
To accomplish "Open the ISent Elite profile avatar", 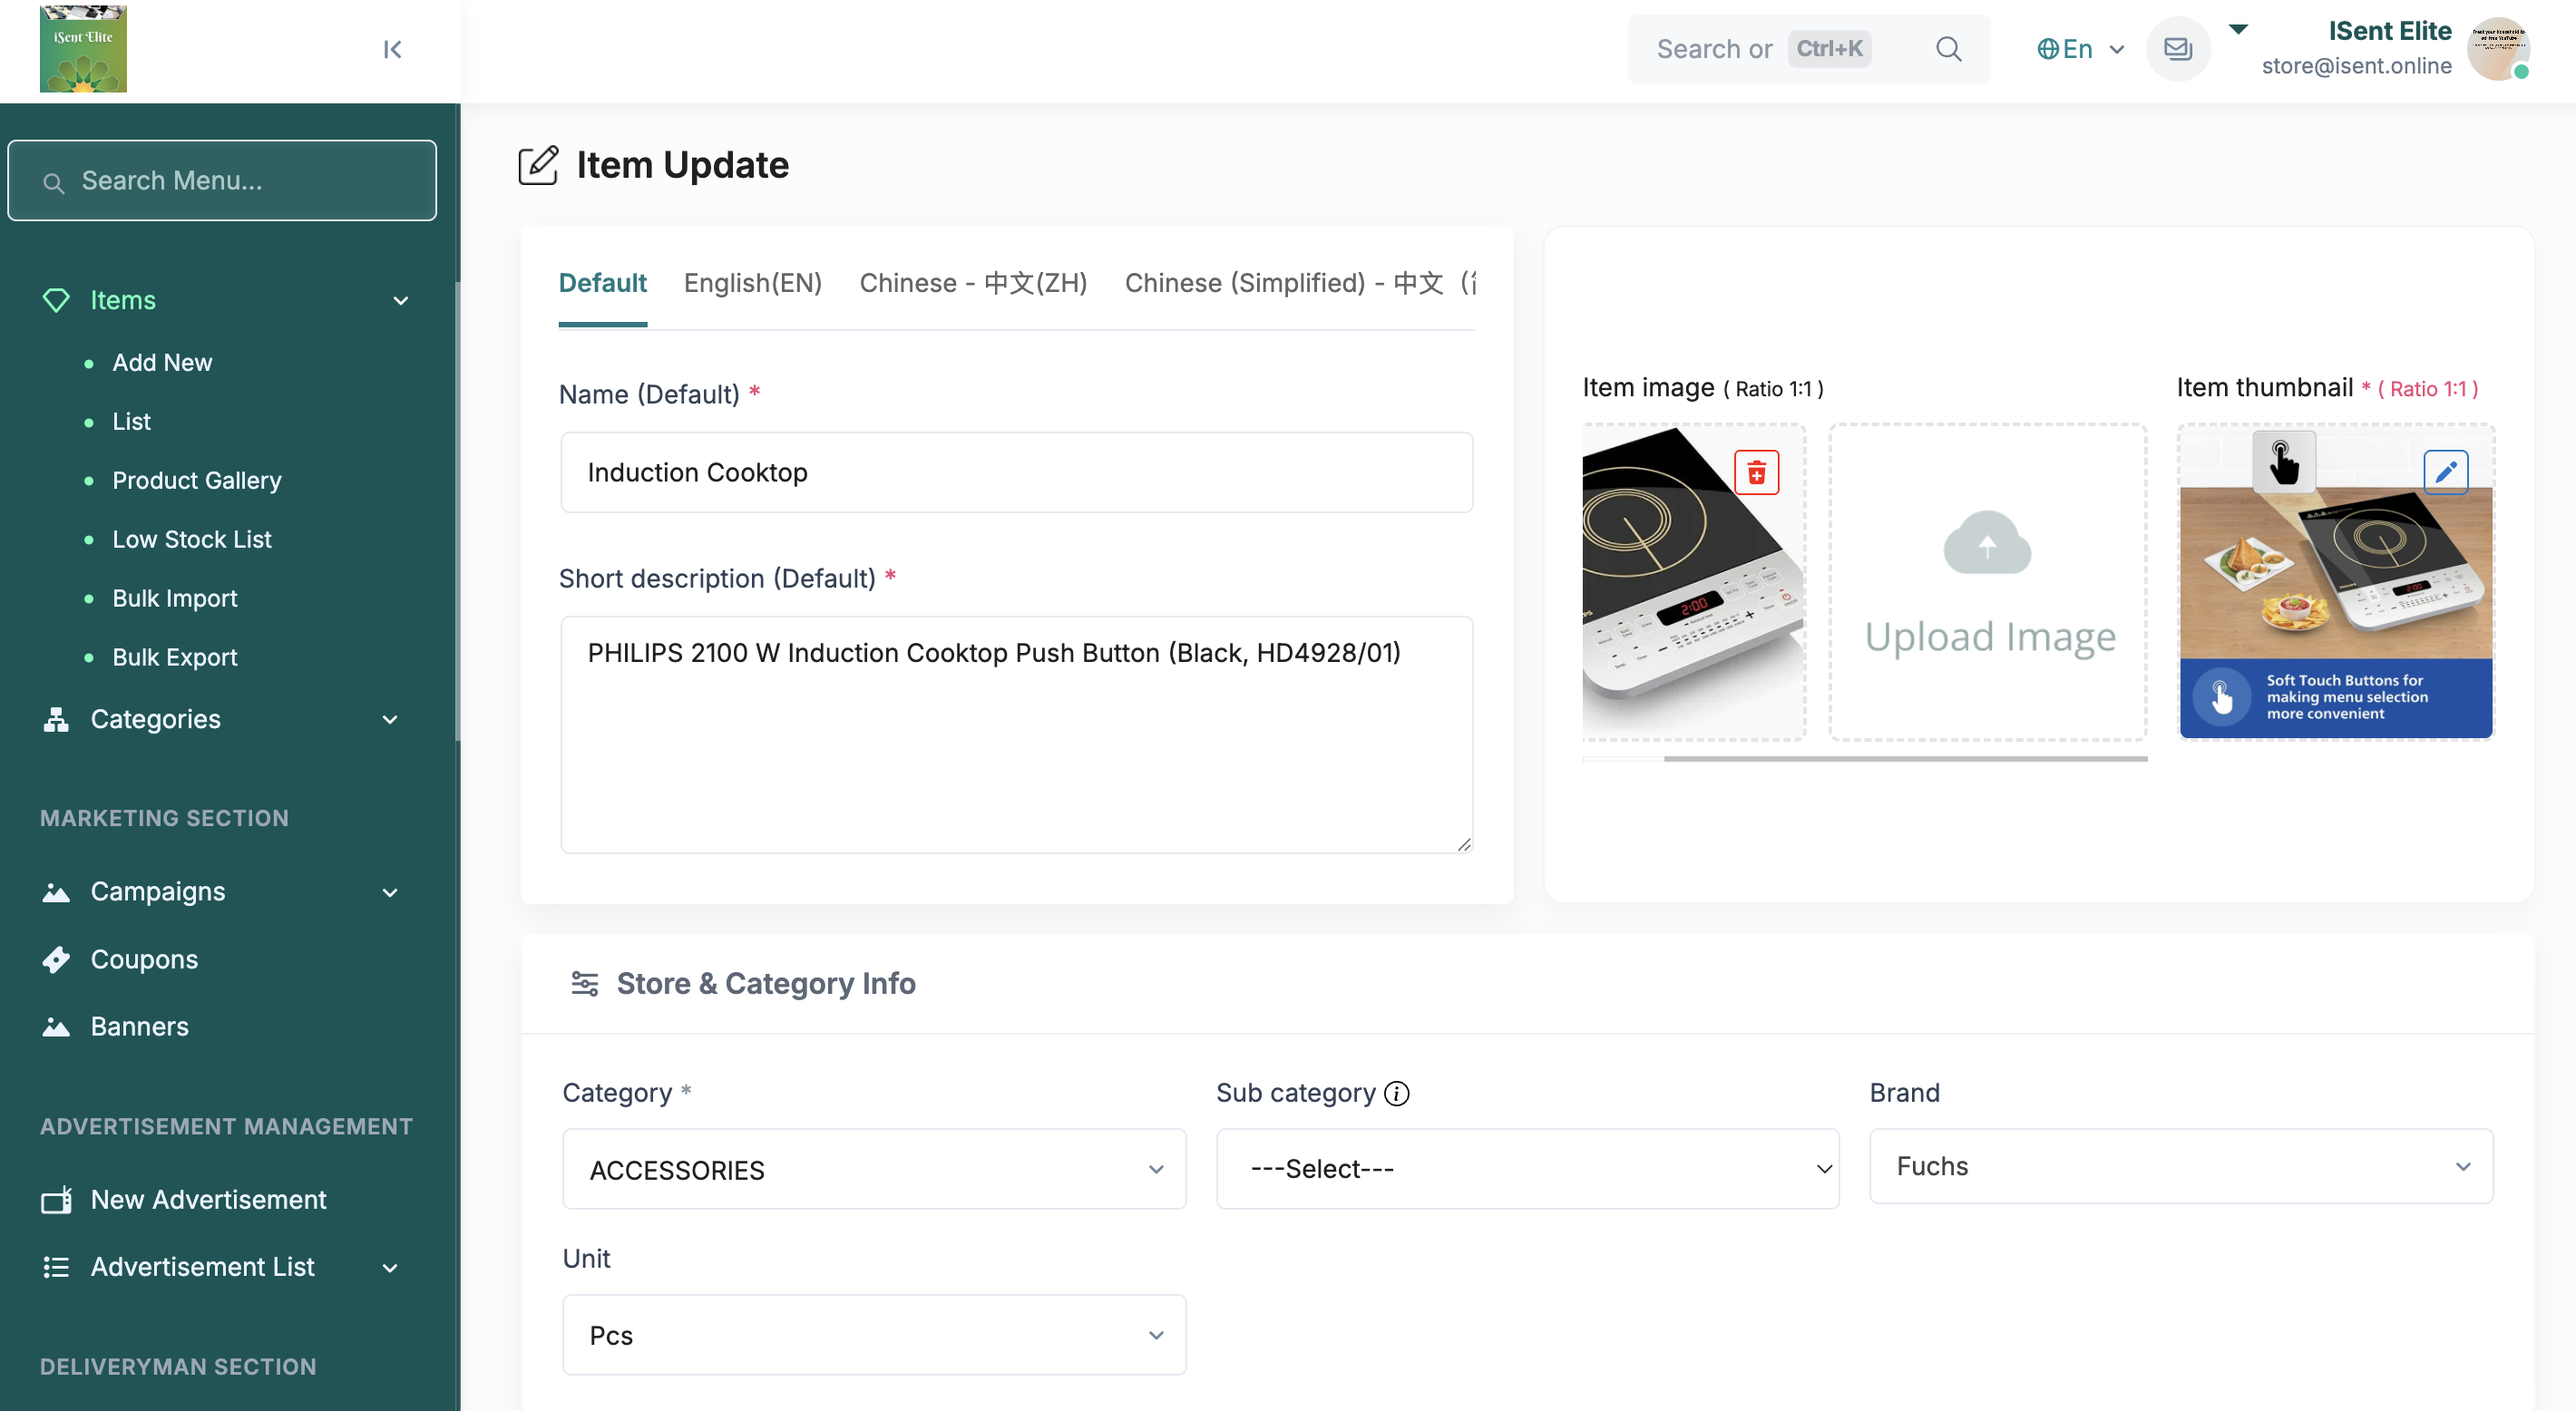I will click(2497, 49).
